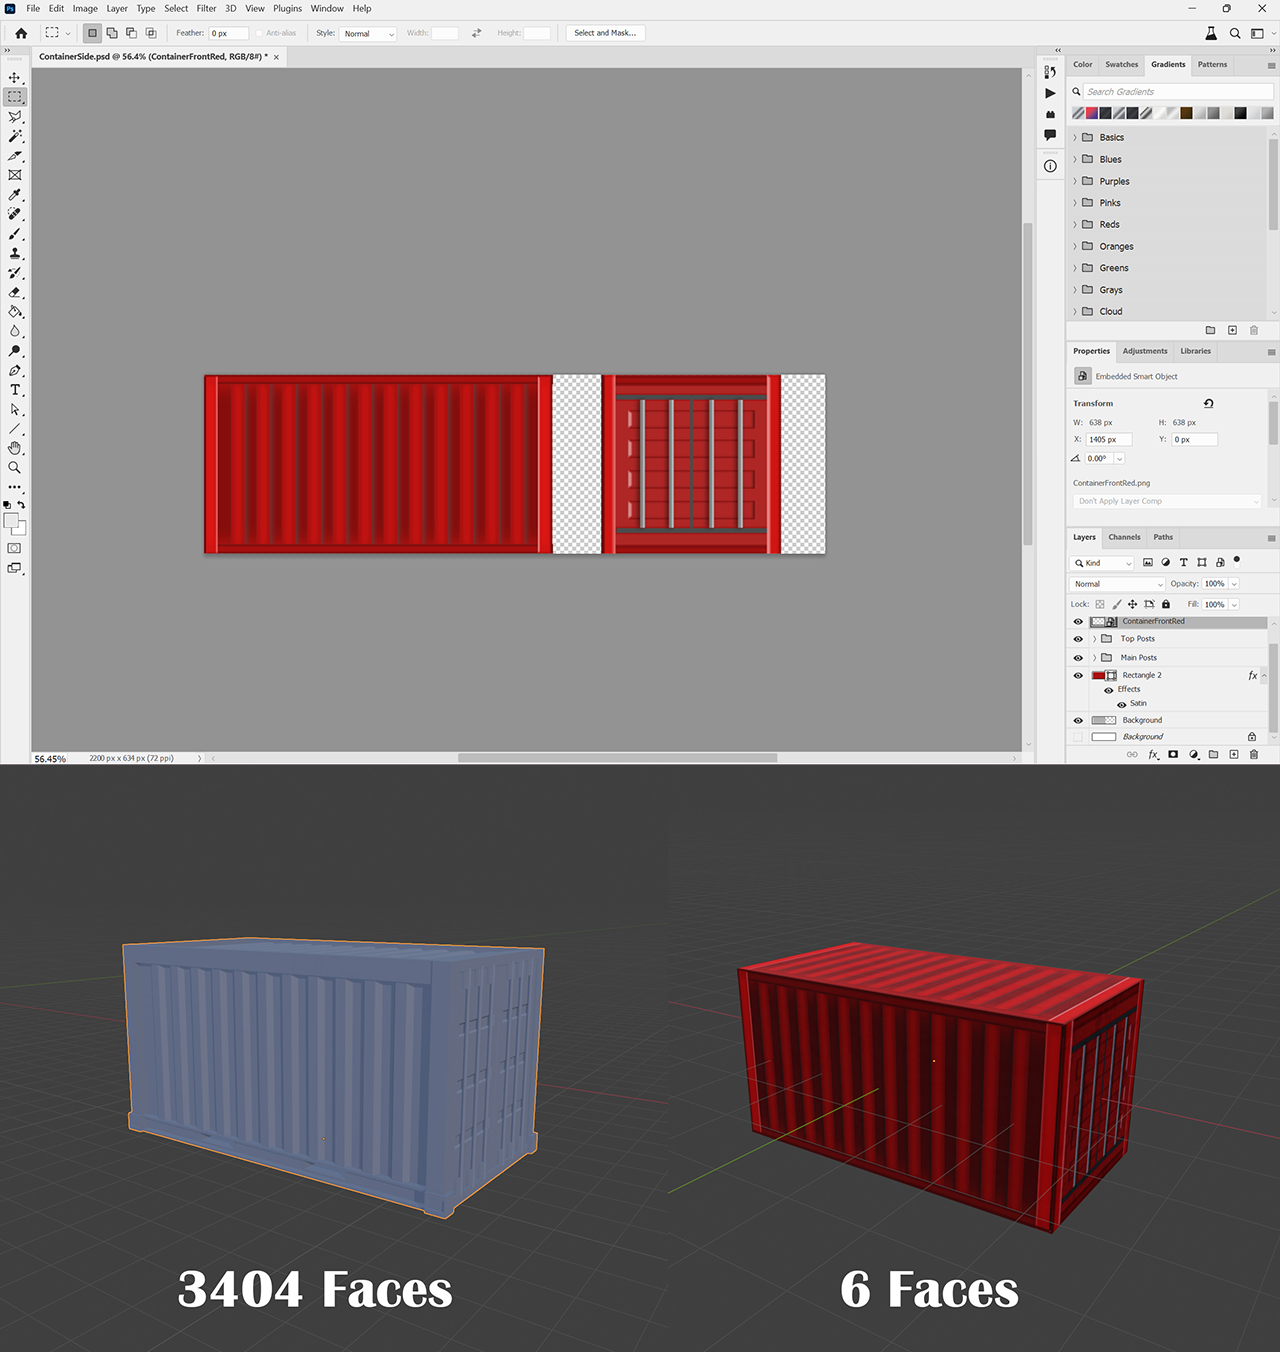
Task: Click the foreground color swatch
Action: click(11, 521)
